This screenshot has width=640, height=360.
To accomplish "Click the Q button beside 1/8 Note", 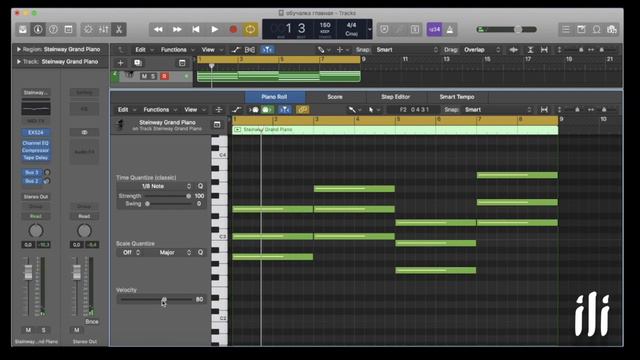I will [200, 186].
